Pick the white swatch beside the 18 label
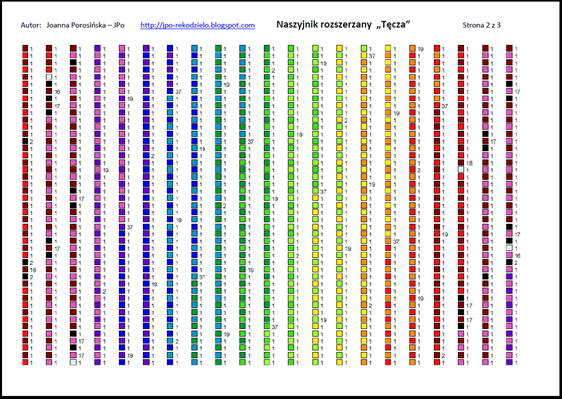The image size is (562, 399). coord(461,169)
